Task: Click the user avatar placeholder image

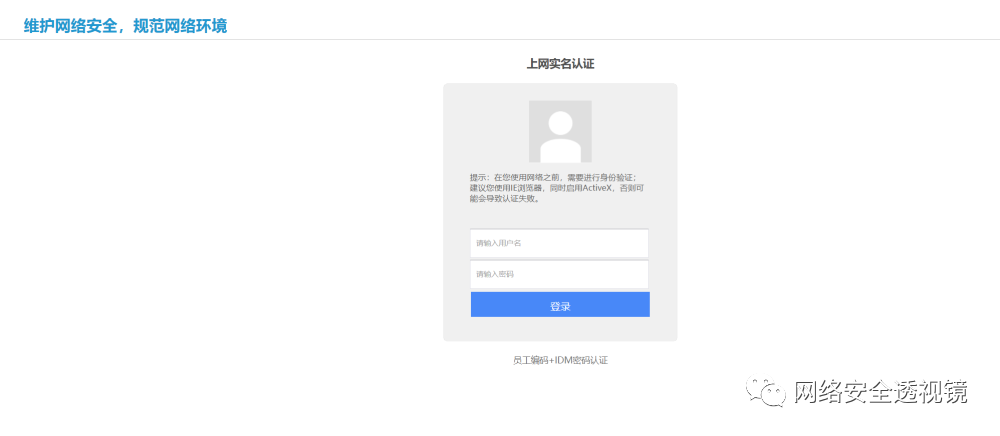Action: pos(560,131)
